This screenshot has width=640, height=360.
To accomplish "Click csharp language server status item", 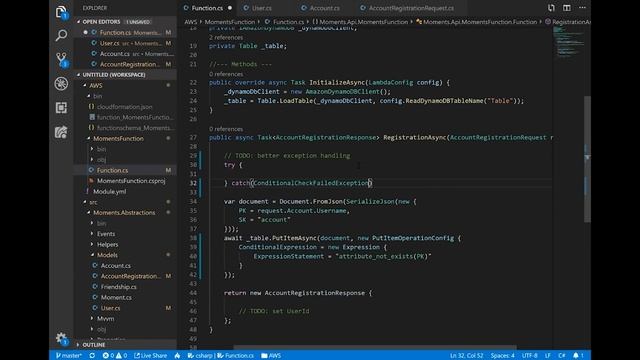I will tap(200, 356).
